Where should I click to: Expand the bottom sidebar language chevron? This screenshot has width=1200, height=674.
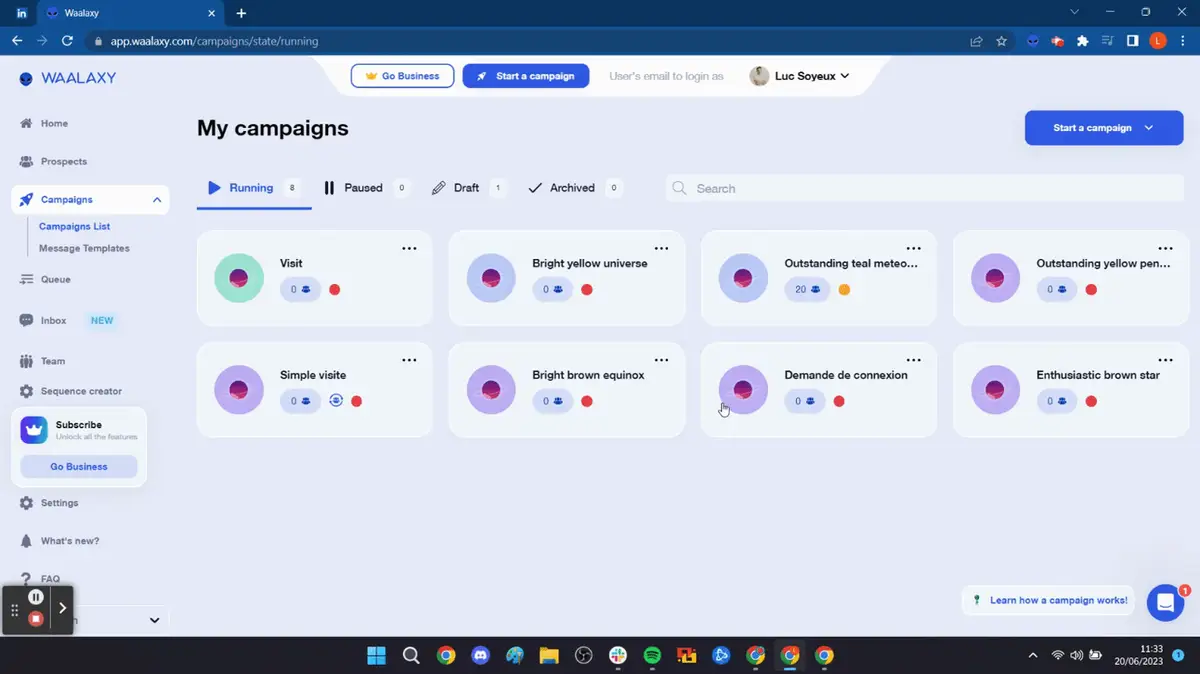tap(154, 620)
